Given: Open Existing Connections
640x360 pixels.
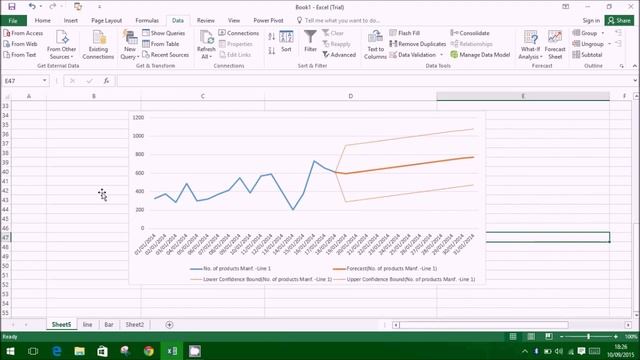Looking at the screenshot, I should (x=98, y=45).
